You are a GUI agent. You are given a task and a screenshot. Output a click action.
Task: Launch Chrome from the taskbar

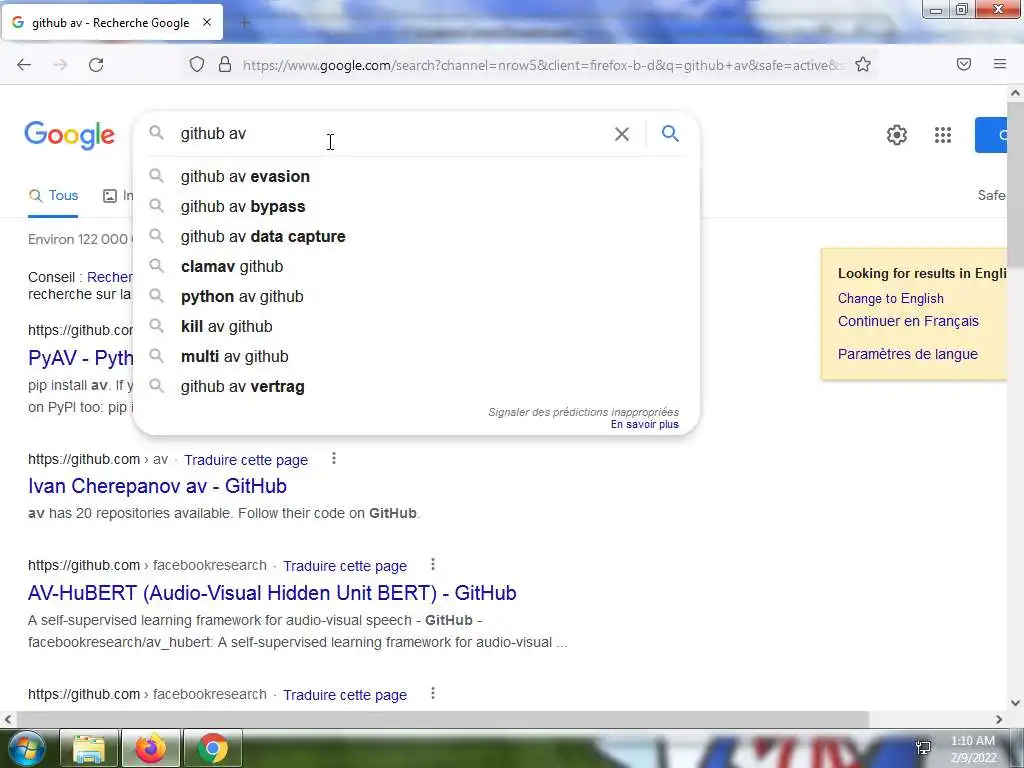pyautogui.click(x=213, y=749)
